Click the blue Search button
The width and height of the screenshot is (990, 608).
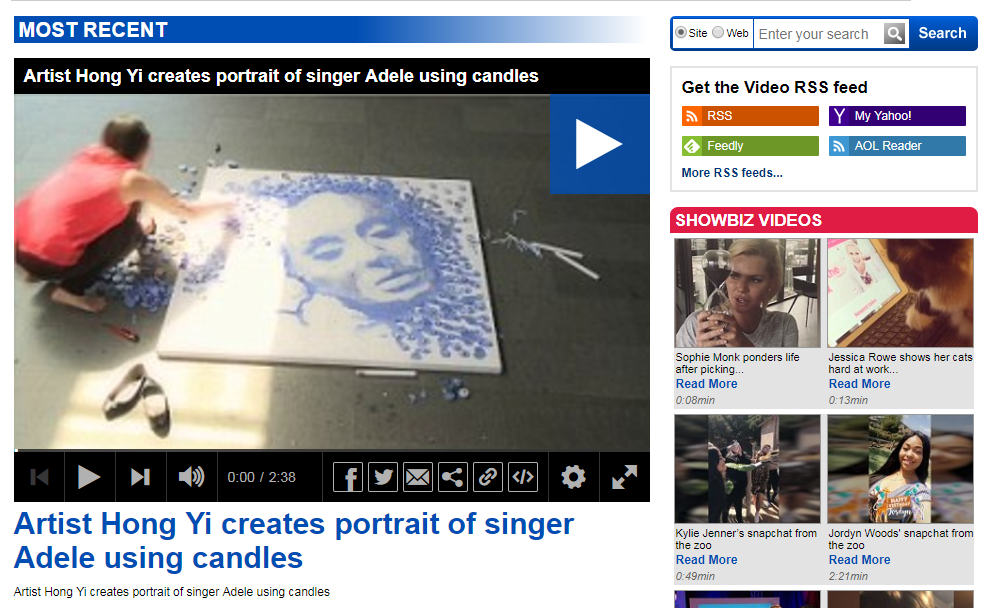[942, 33]
